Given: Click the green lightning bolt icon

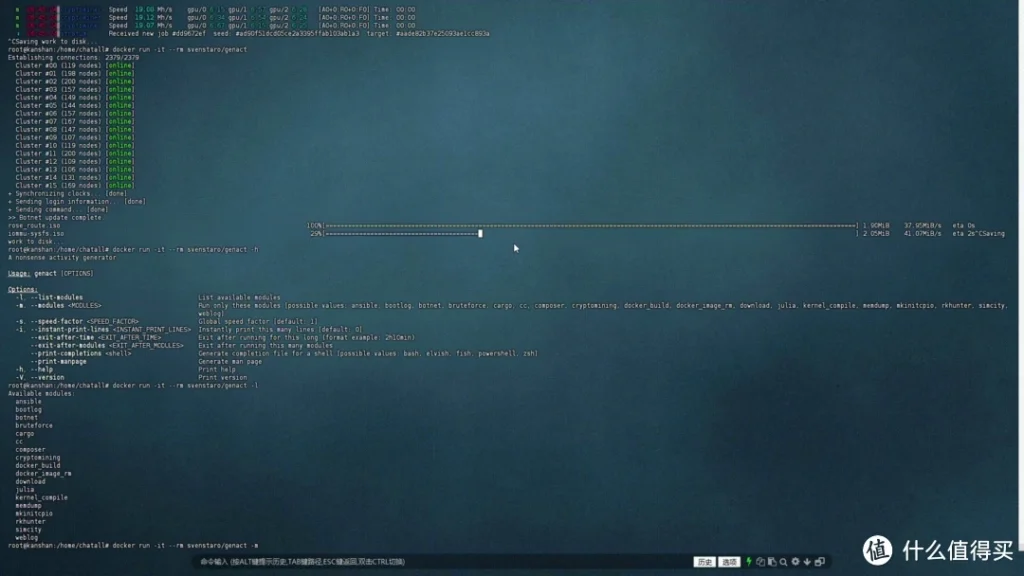Looking at the screenshot, I should click(x=750, y=562).
